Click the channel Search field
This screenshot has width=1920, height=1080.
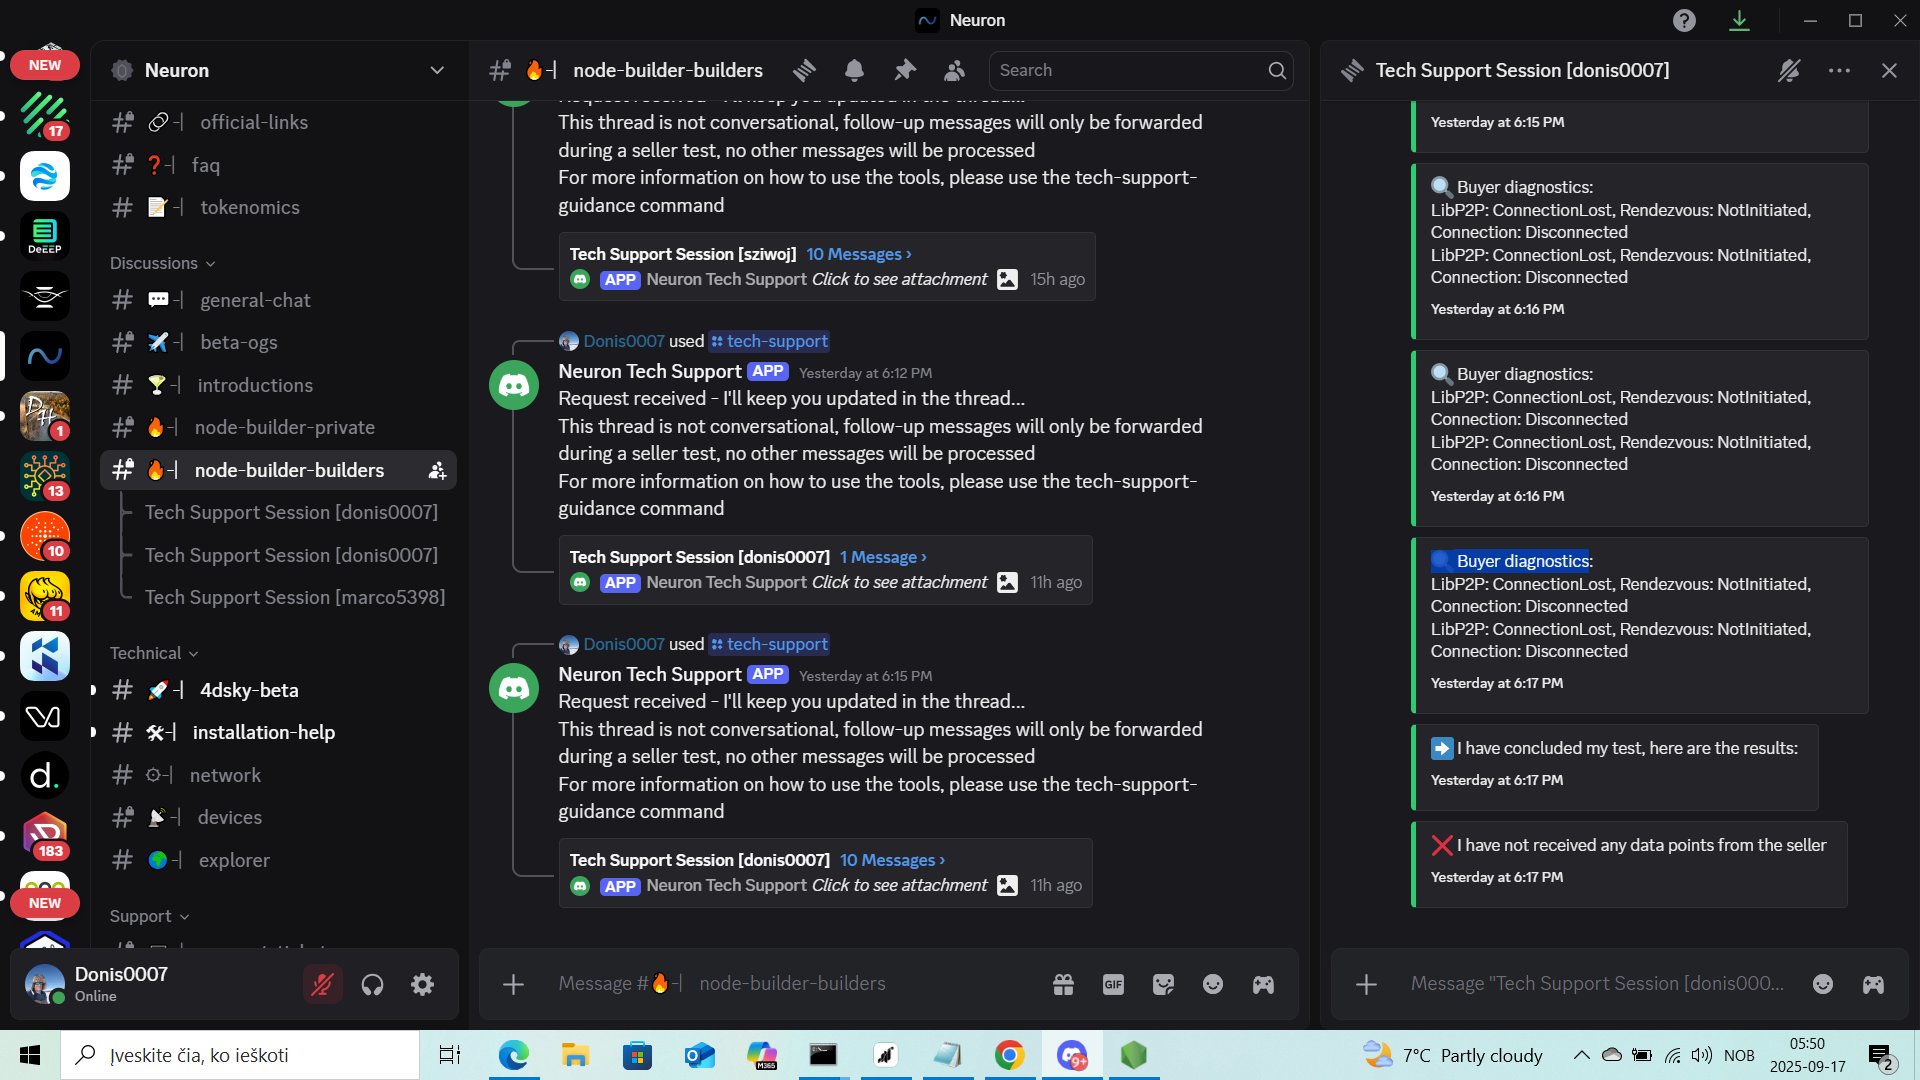(1141, 70)
